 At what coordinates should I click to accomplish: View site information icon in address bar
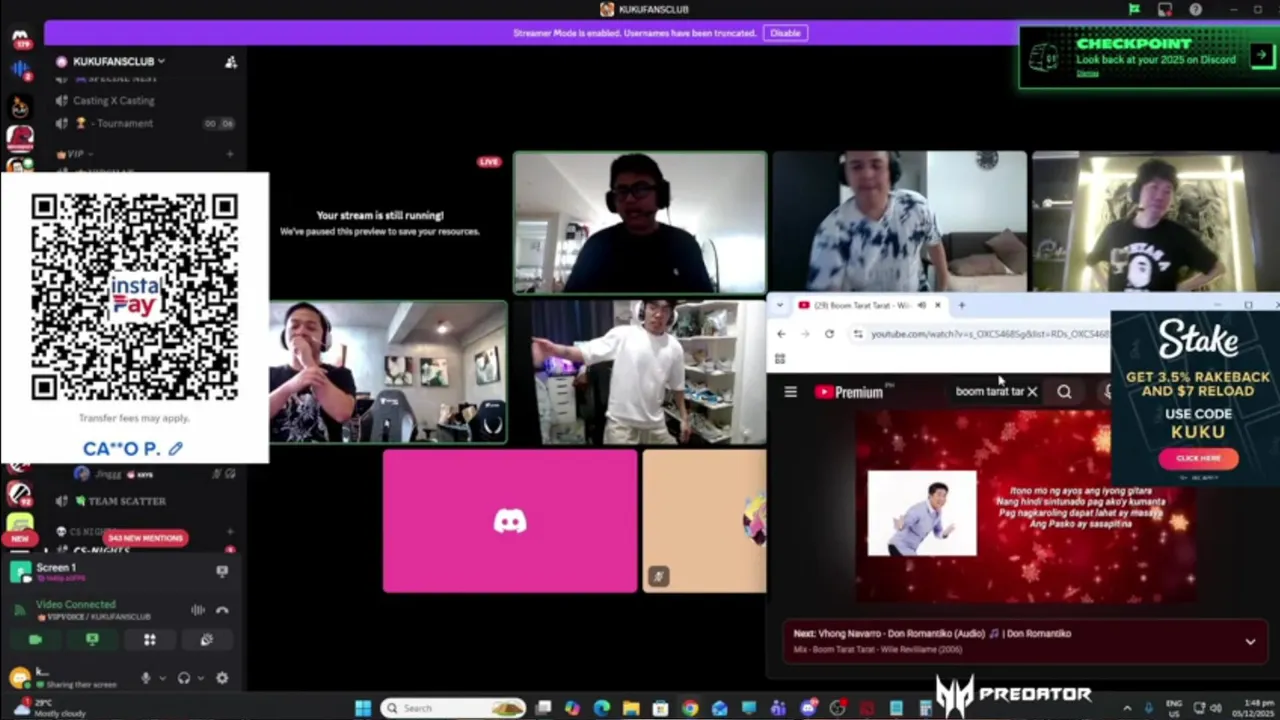click(x=858, y=334)
